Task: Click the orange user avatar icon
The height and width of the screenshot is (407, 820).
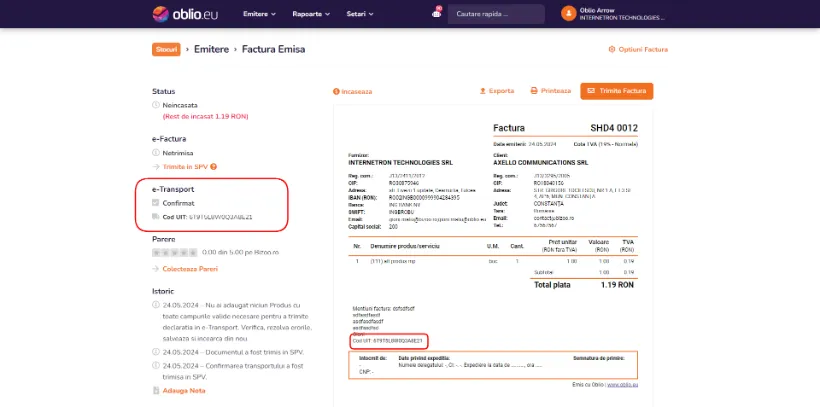Action: click(x=568, y=14)
